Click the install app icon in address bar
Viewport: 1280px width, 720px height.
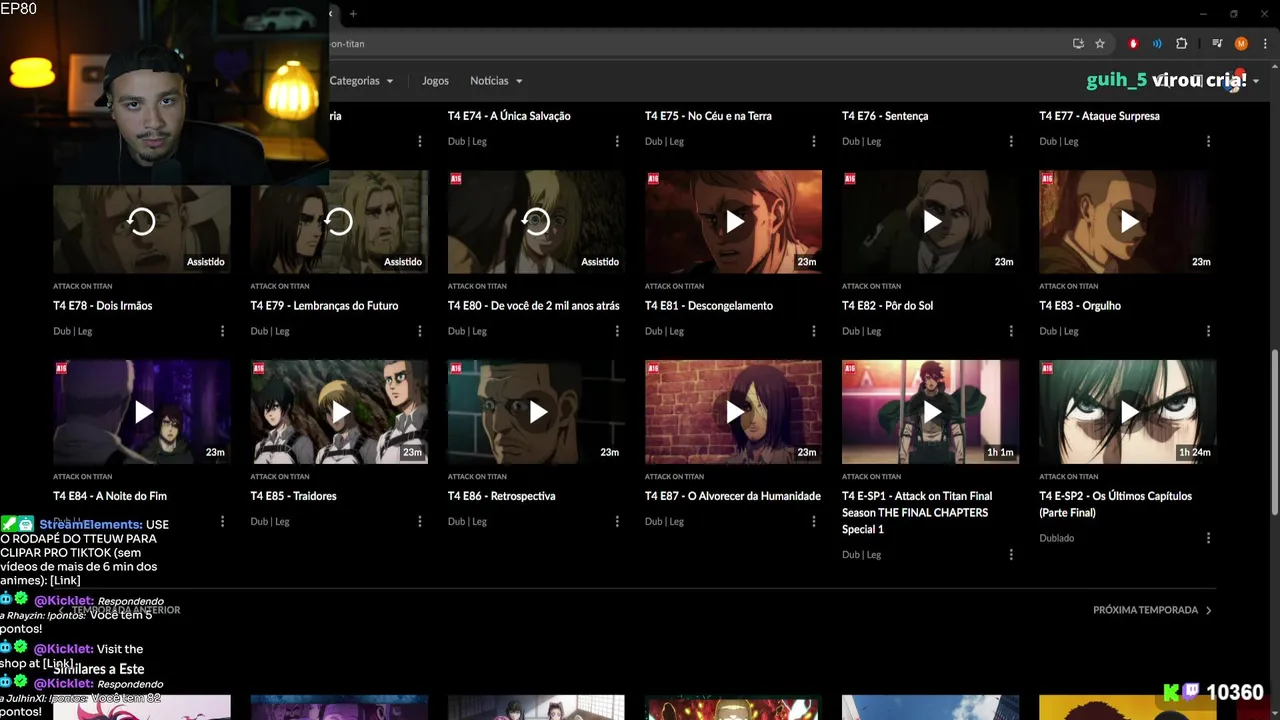pyautogui.click(x=1078, y=44)
